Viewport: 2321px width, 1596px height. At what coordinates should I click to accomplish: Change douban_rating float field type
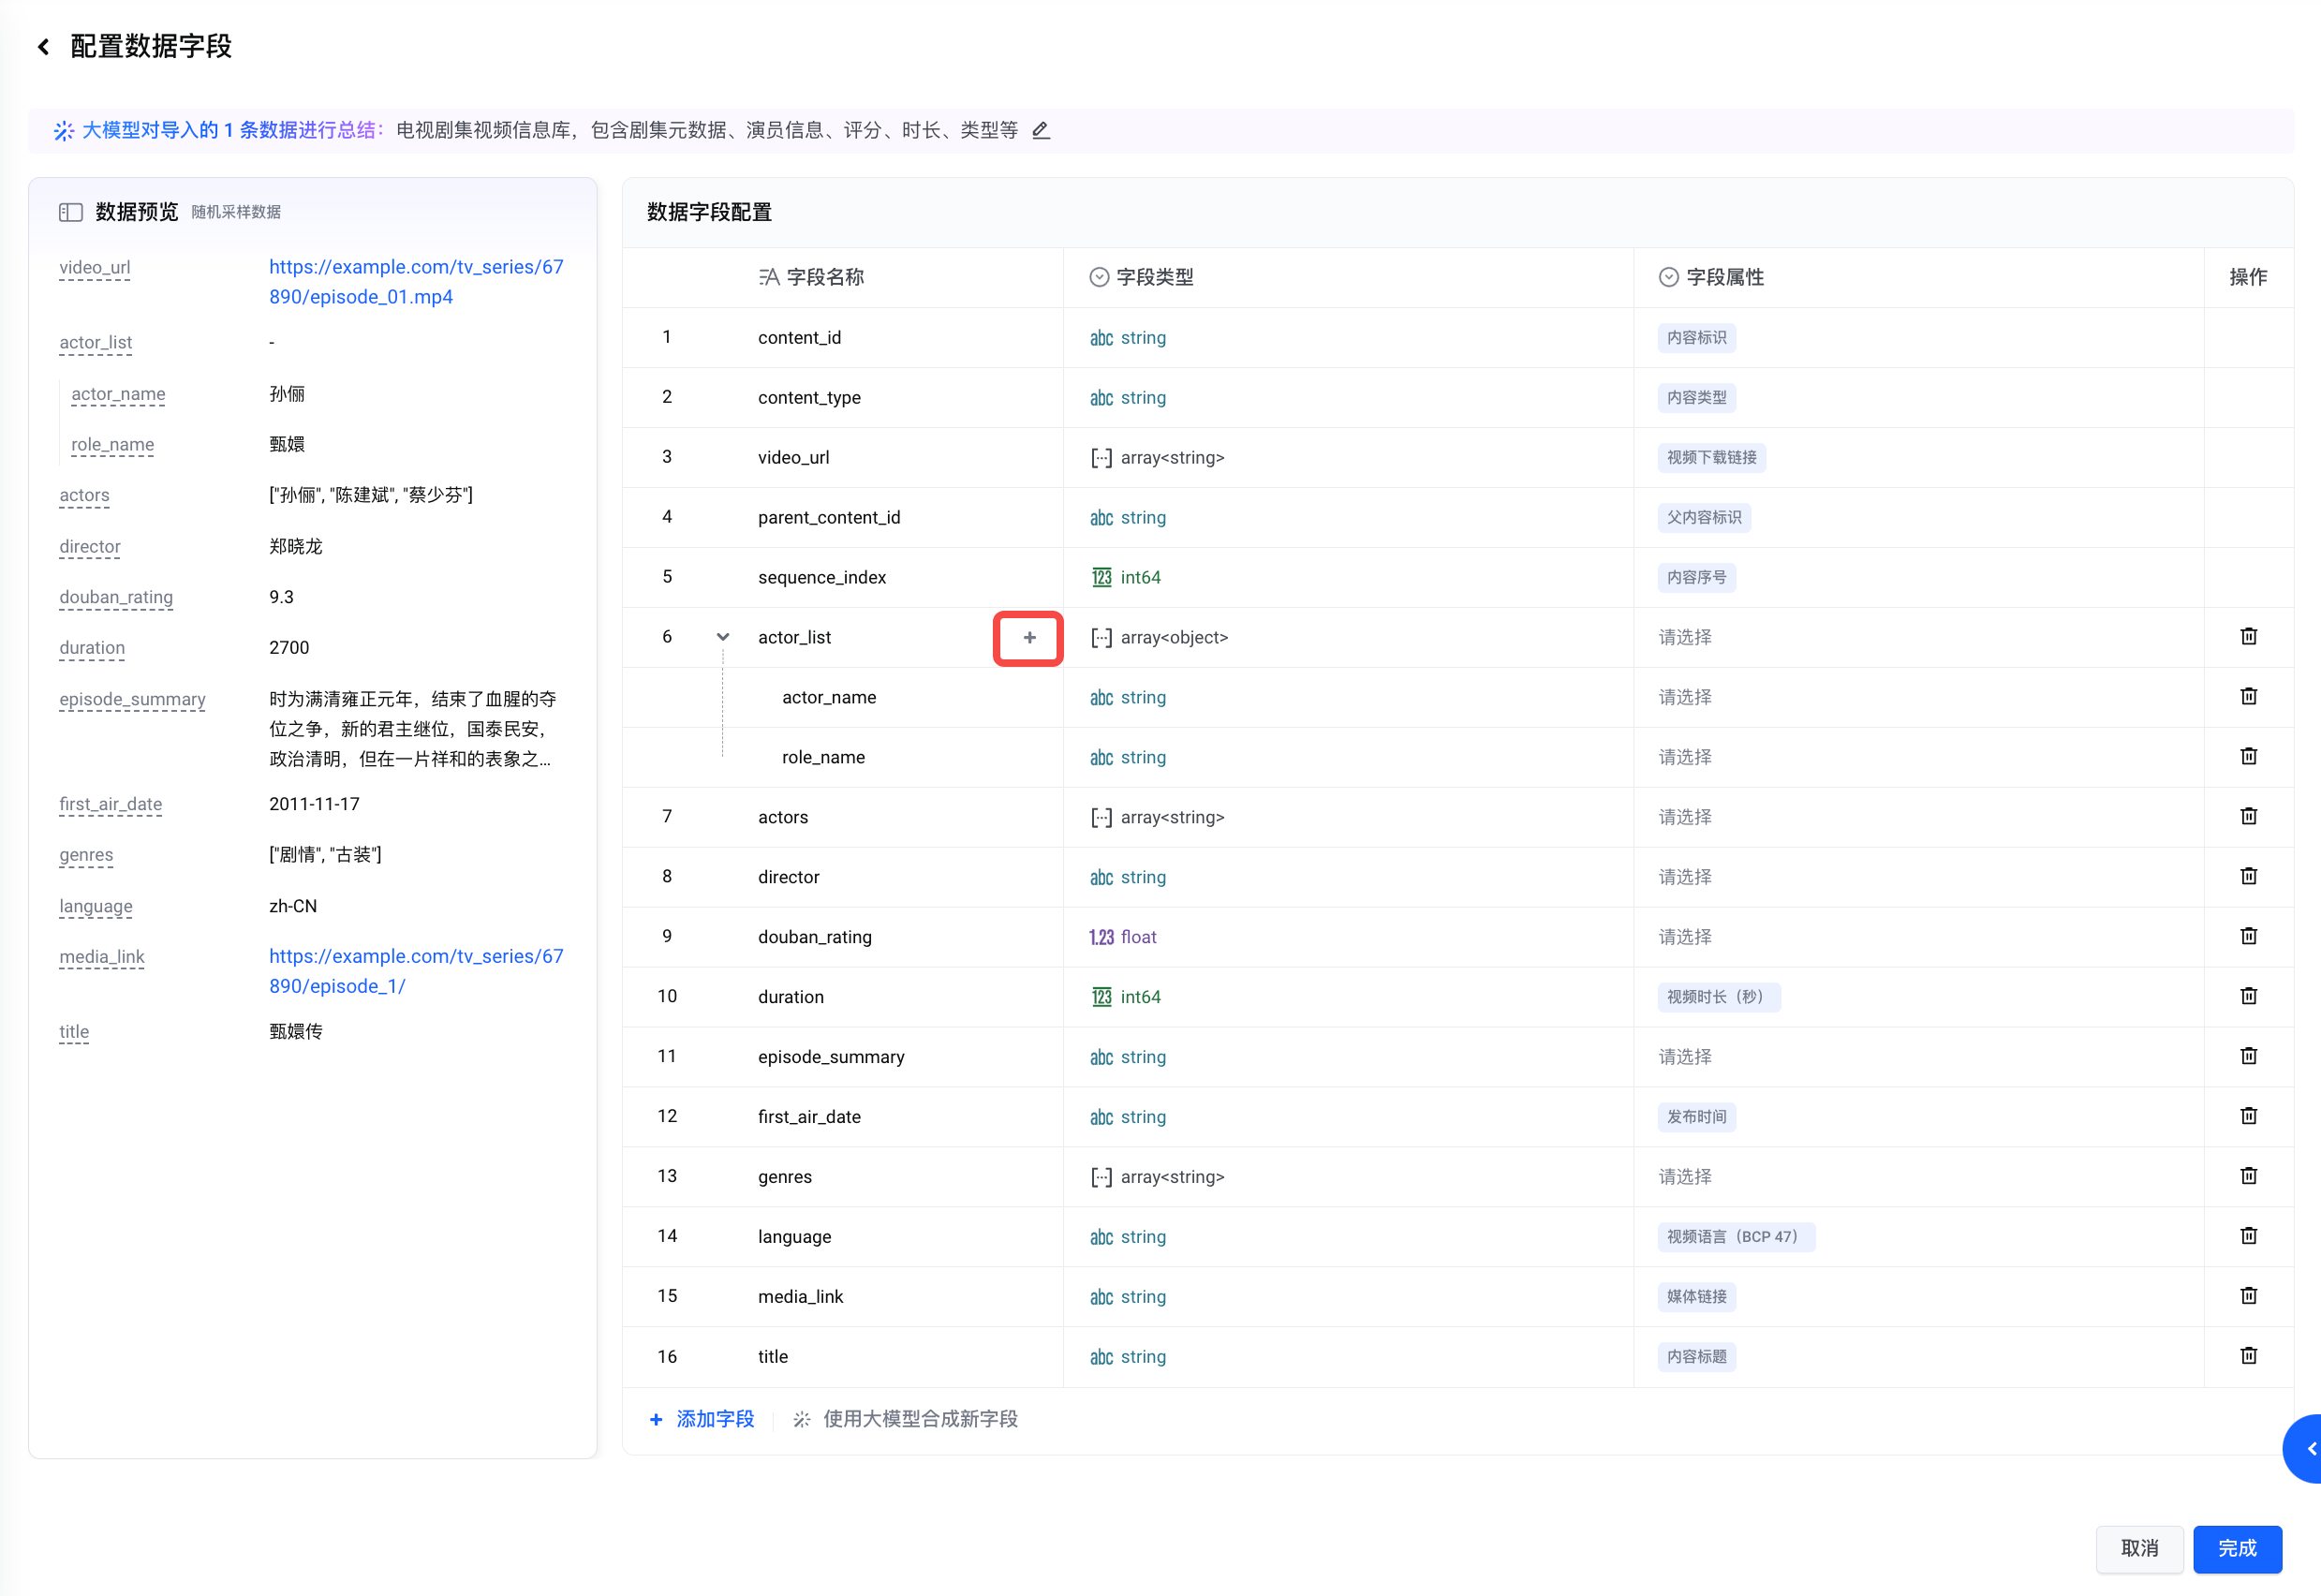coord(1123,937)
